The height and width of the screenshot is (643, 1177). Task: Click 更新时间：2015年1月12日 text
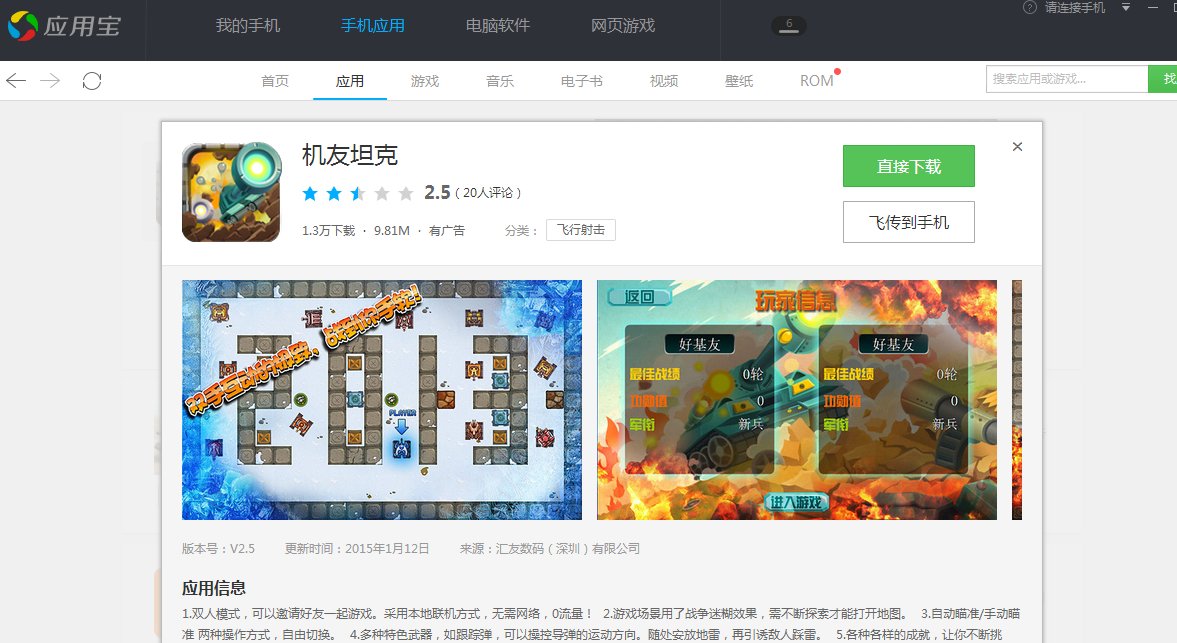click(x=357, y=548)
